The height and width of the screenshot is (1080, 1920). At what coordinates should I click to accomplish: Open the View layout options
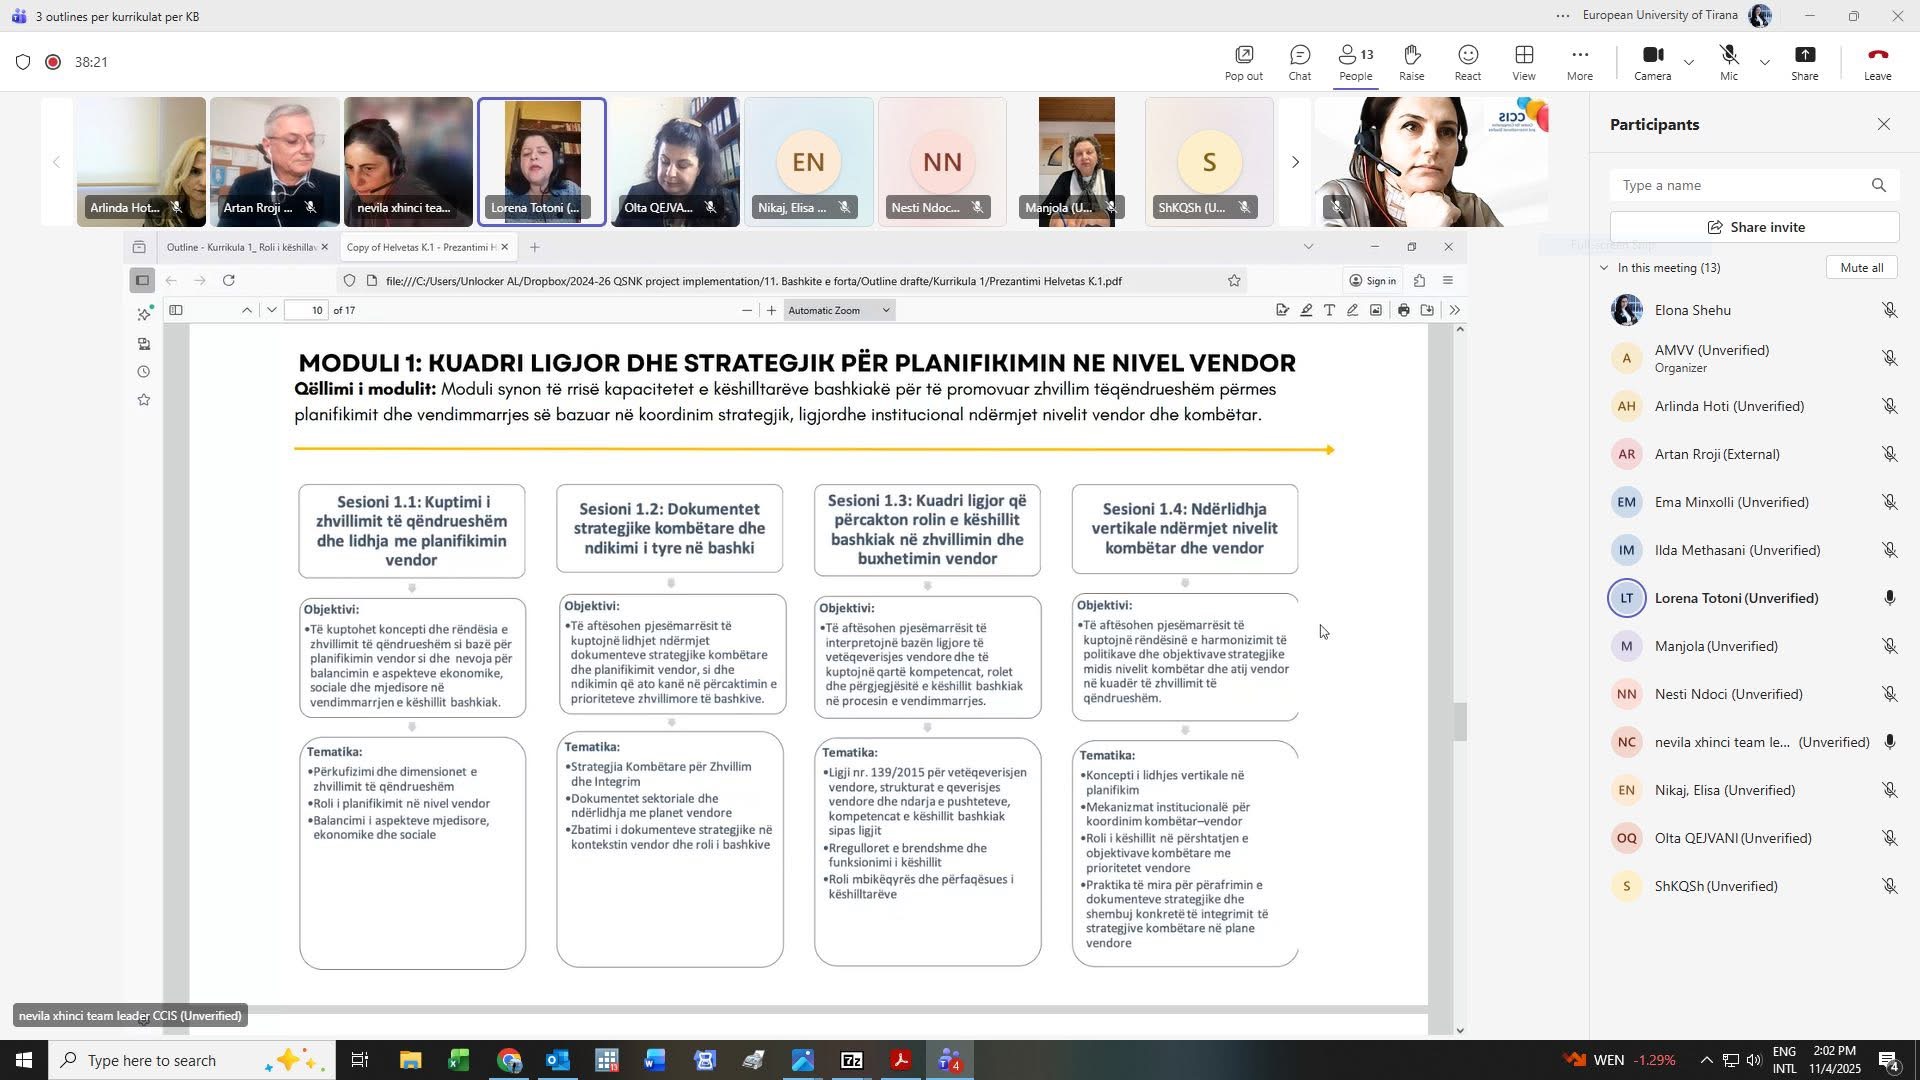pos(1523,62)
